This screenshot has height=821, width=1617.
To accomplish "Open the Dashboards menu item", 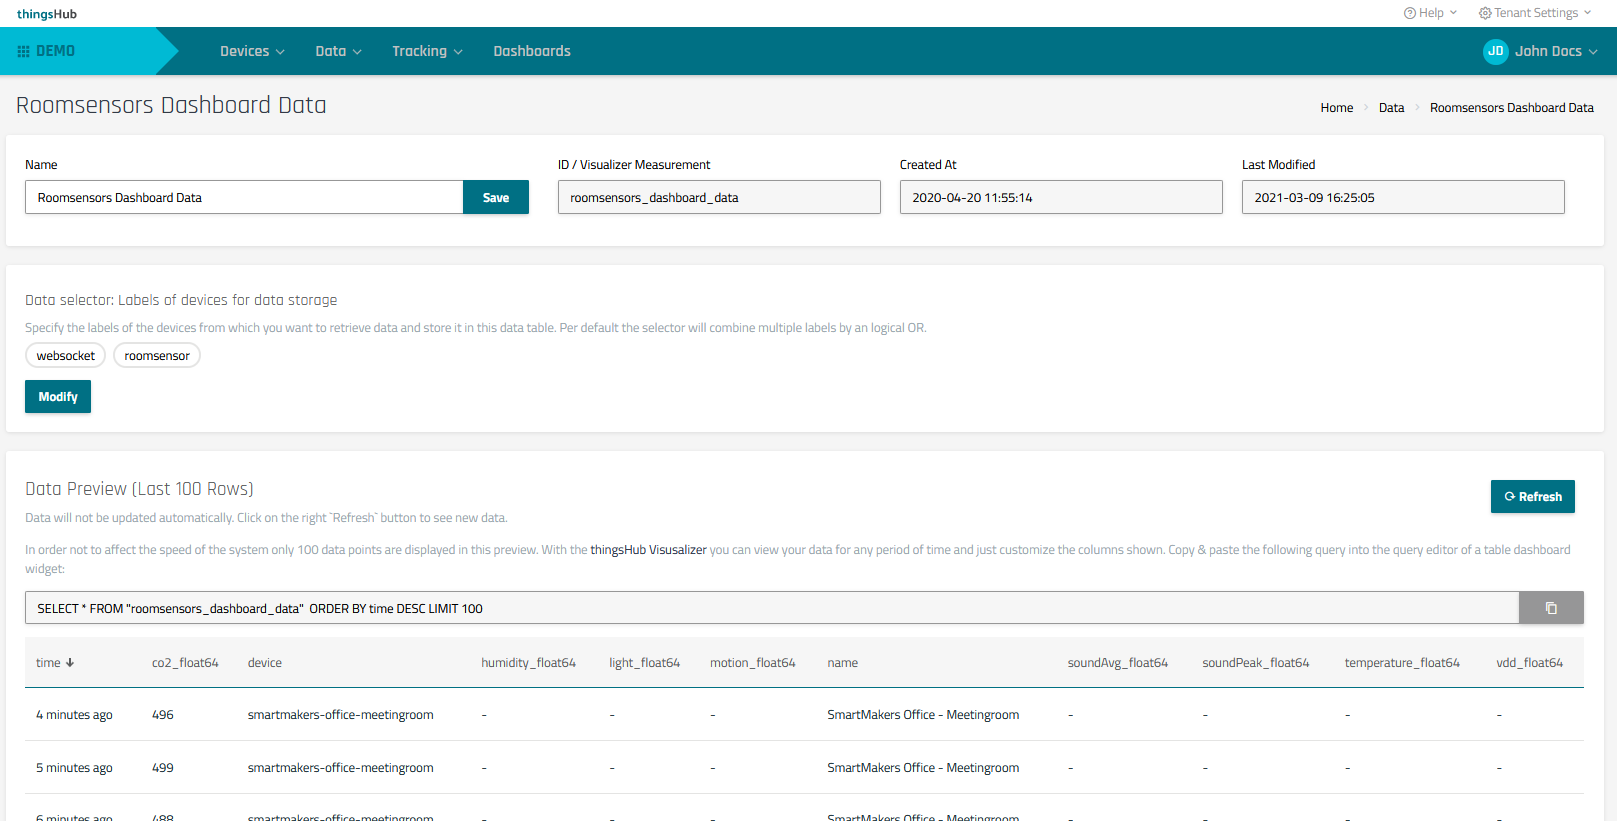I will click(x=532, y=51).
